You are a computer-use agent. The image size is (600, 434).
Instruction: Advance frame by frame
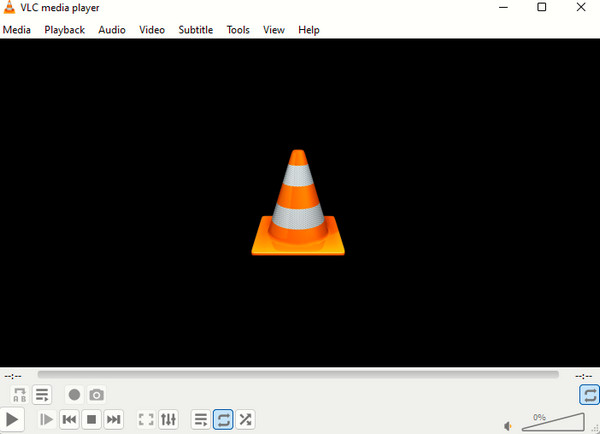[x=47, y=419]
